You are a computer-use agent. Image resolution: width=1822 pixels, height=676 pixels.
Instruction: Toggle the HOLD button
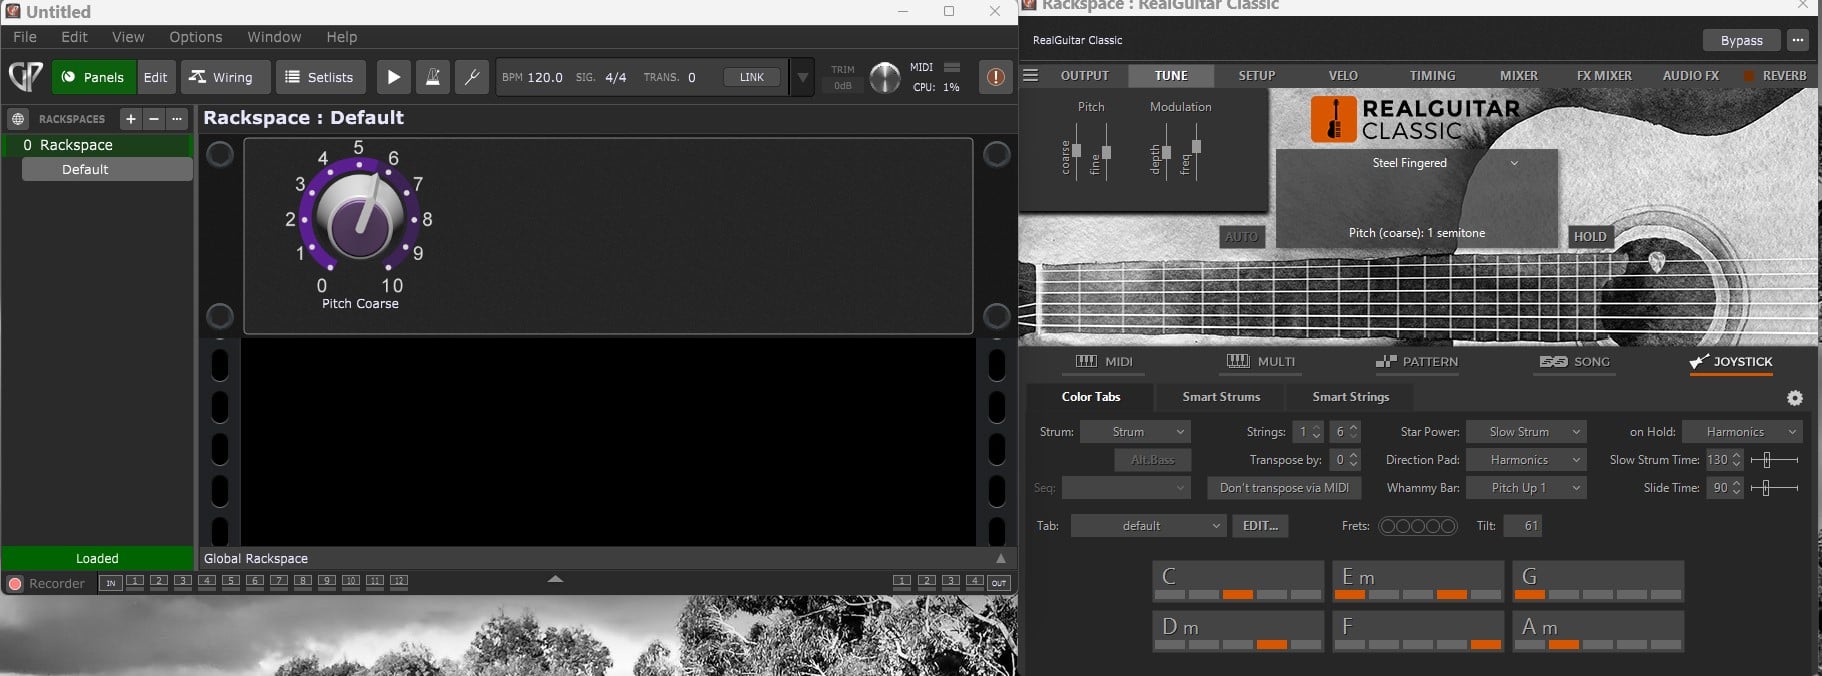click(x=1589, y=237)
